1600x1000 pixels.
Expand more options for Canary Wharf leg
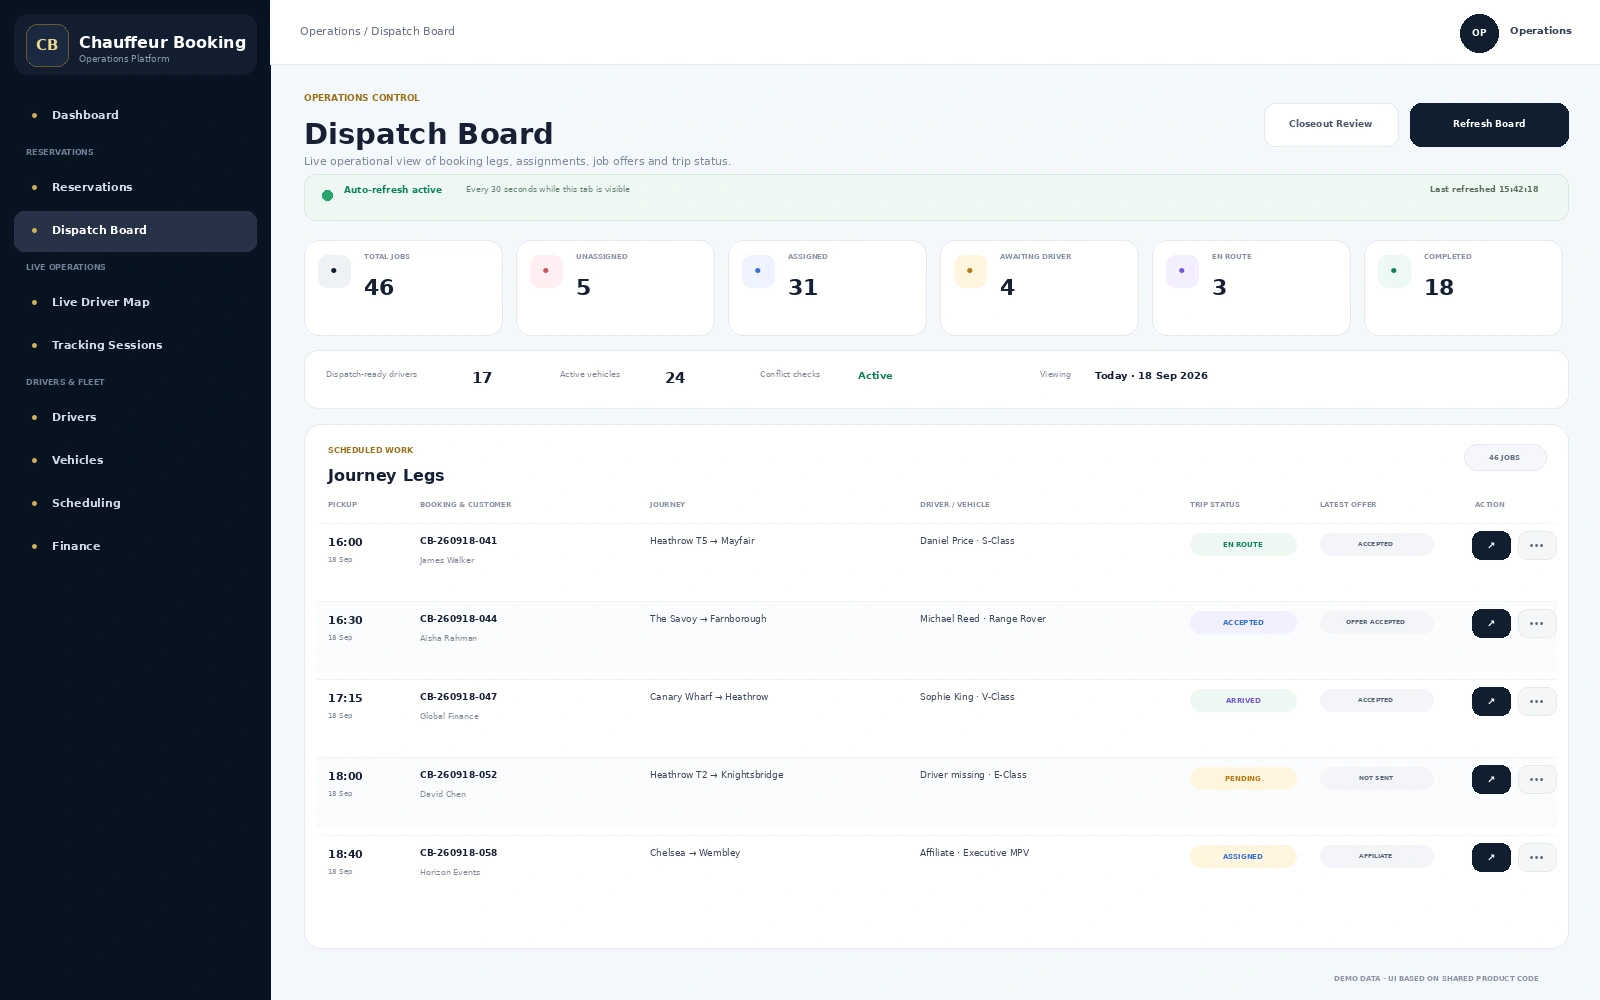(x=1537, y=701)
